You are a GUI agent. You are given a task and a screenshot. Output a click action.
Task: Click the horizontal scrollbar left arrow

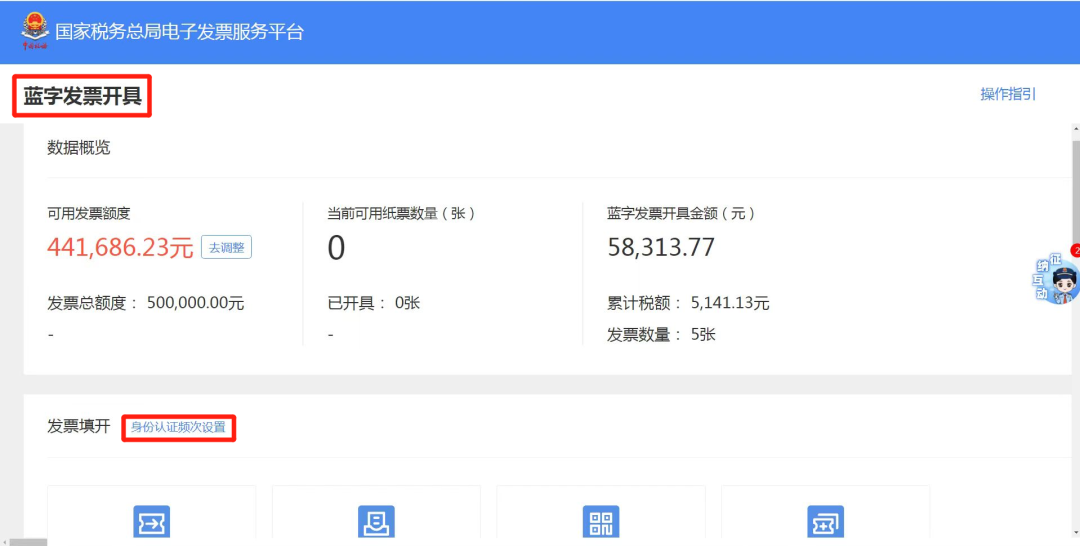pos(6,543)
